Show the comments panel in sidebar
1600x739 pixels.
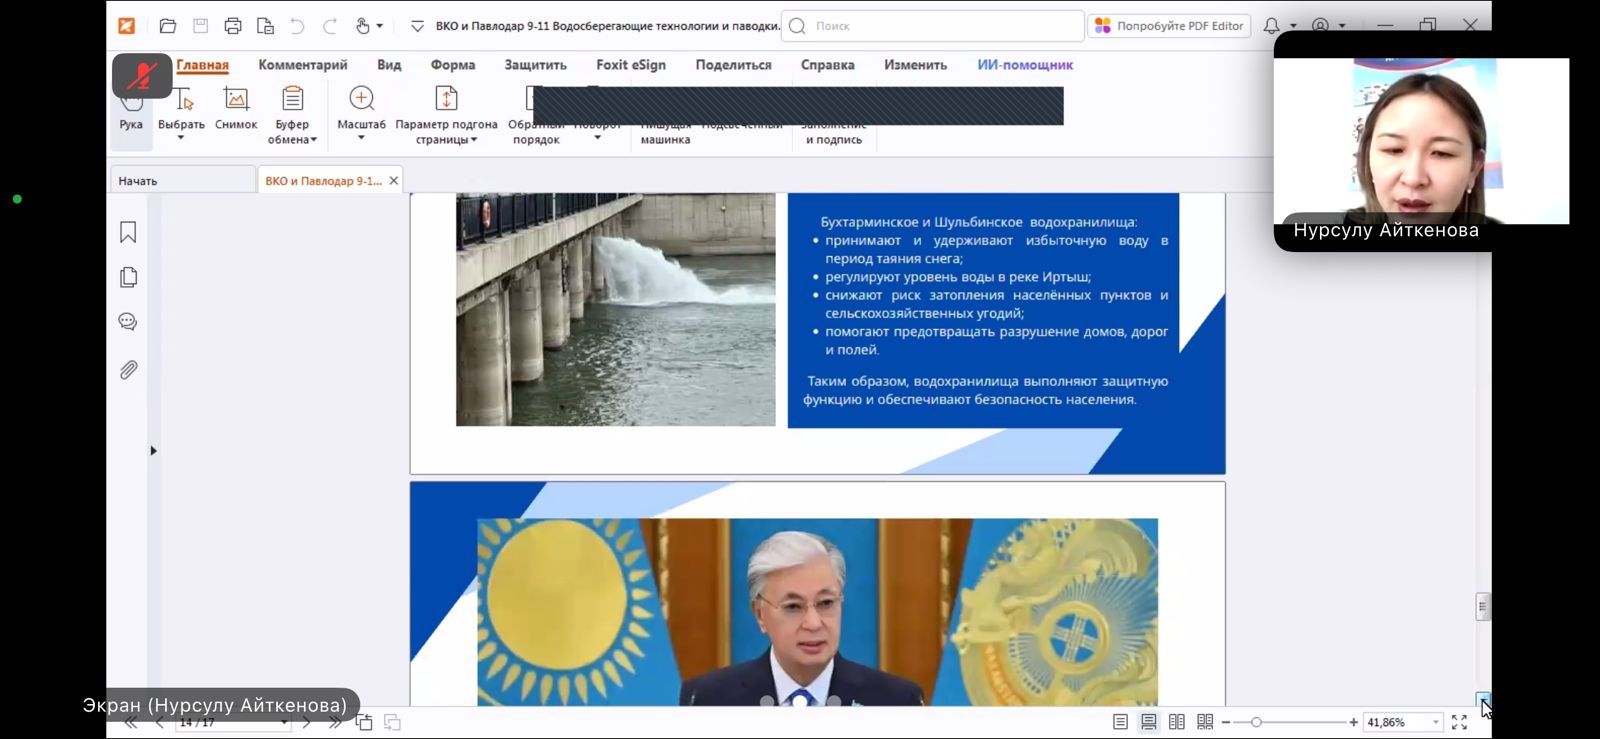pyautogui.click(x=128, y=322)
